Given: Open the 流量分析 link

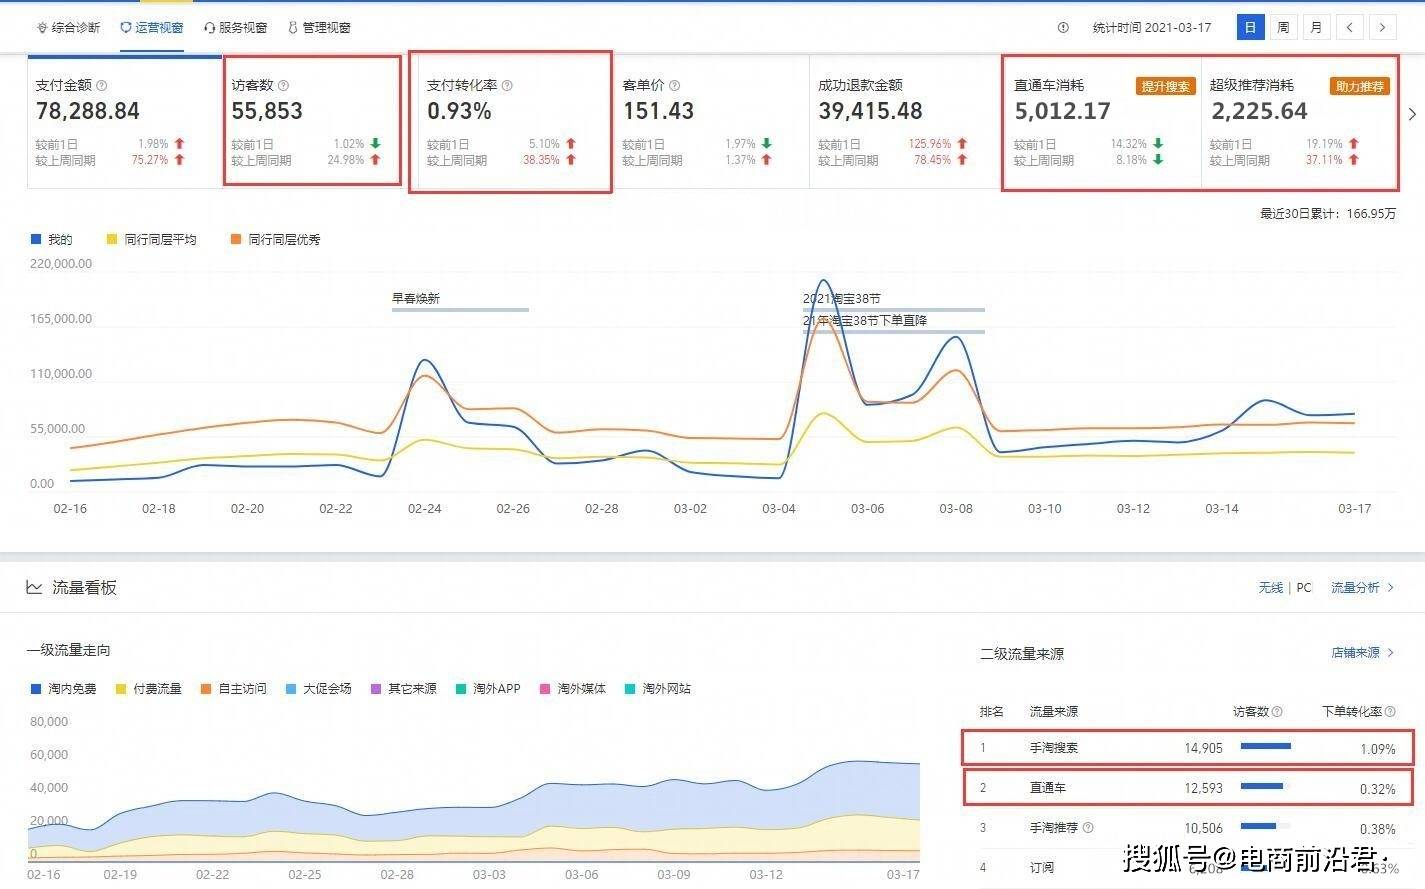Looking at the screenshot, I should click(1362, 588).
